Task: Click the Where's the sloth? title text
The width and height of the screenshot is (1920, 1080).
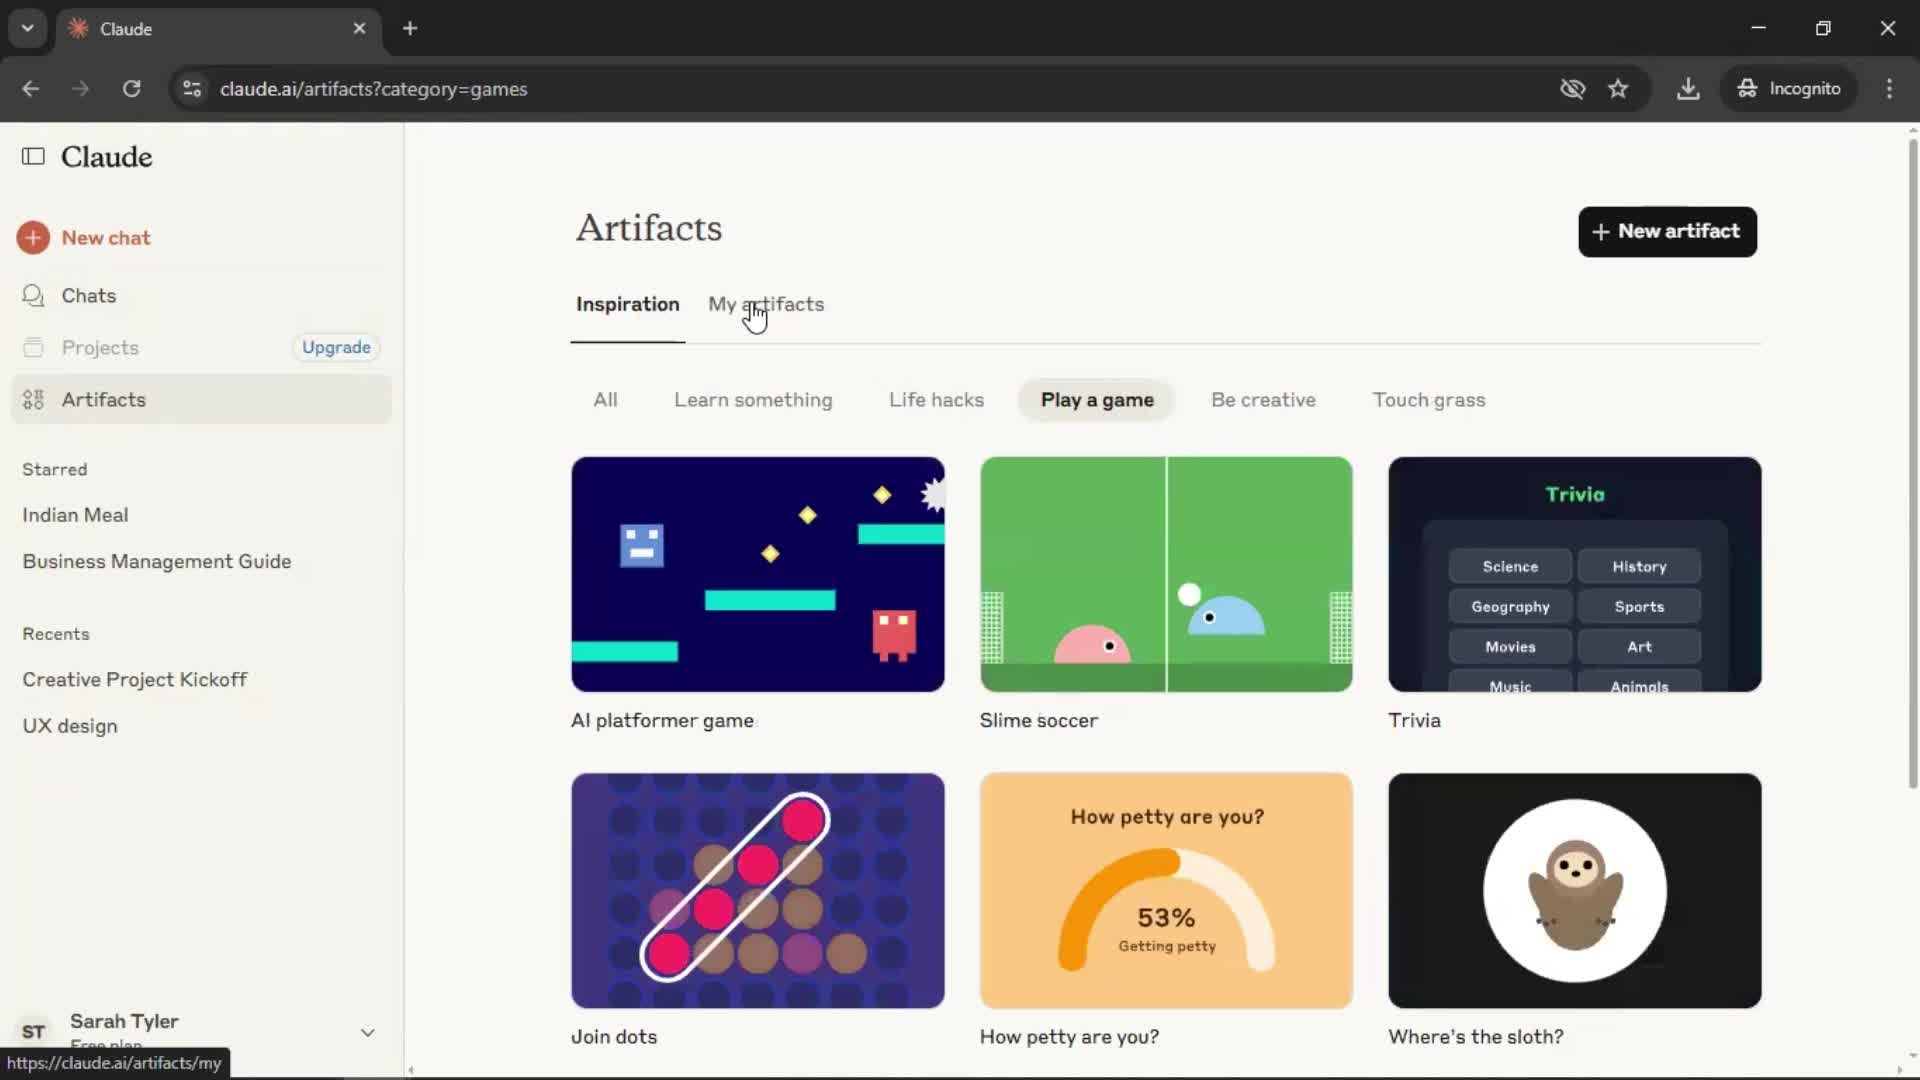Action: [x=1475, y=1037]
